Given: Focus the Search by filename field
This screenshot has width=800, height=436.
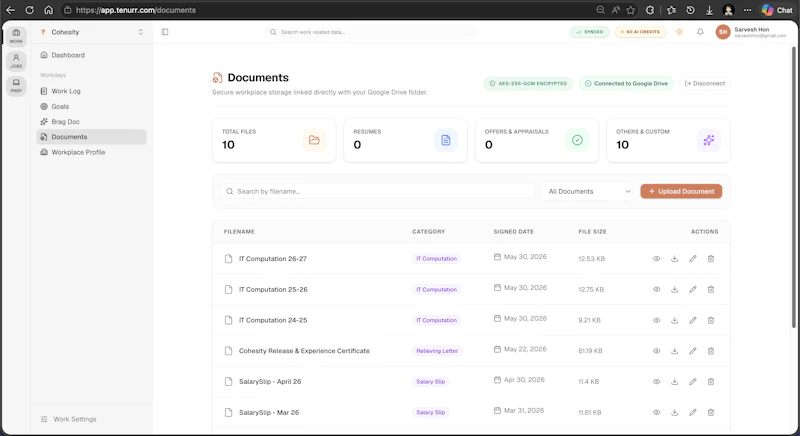Looking at the screenshot, I should (x=379, y=191).
